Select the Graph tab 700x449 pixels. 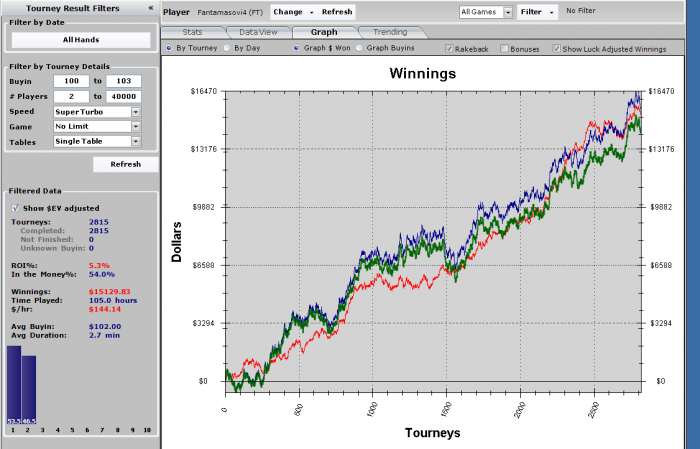[324, 32]
